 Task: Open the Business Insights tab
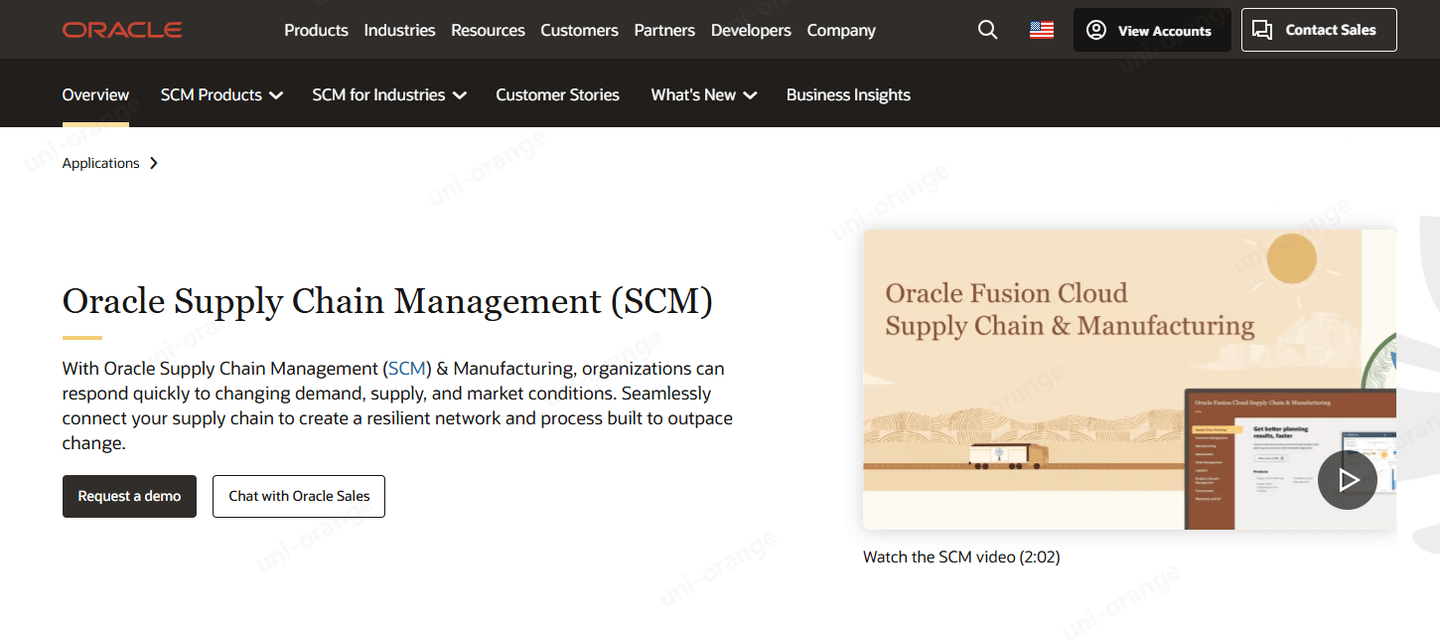tap(848, 95)
